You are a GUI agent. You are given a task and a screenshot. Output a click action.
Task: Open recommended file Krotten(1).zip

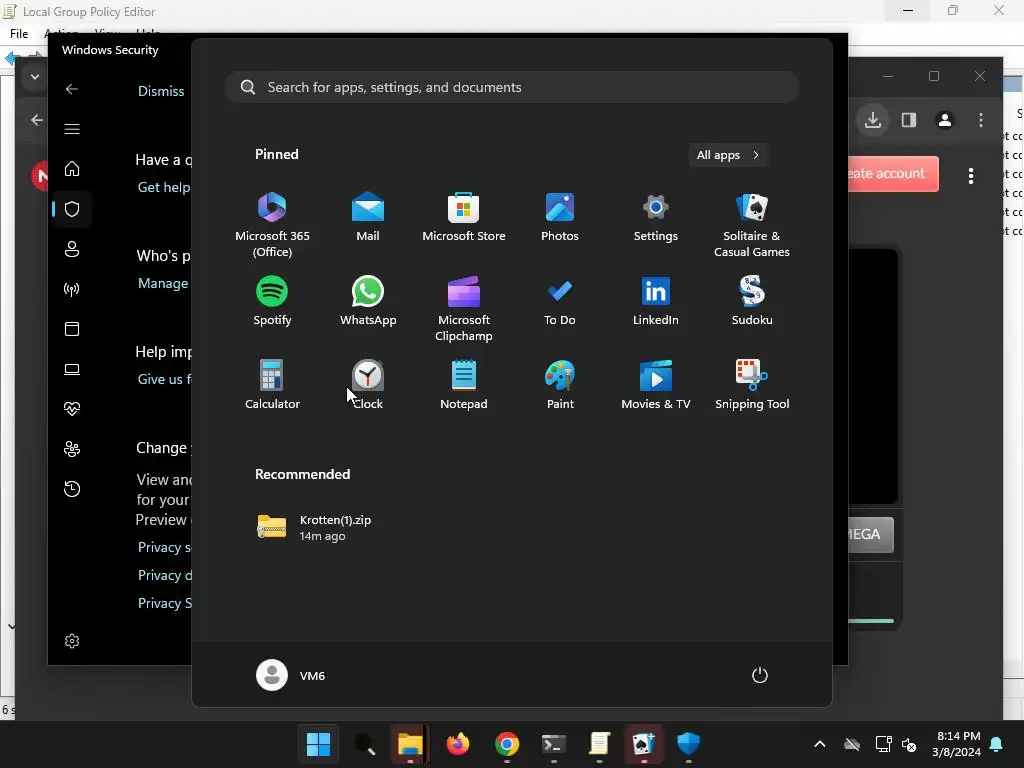[x=314, y=527]
